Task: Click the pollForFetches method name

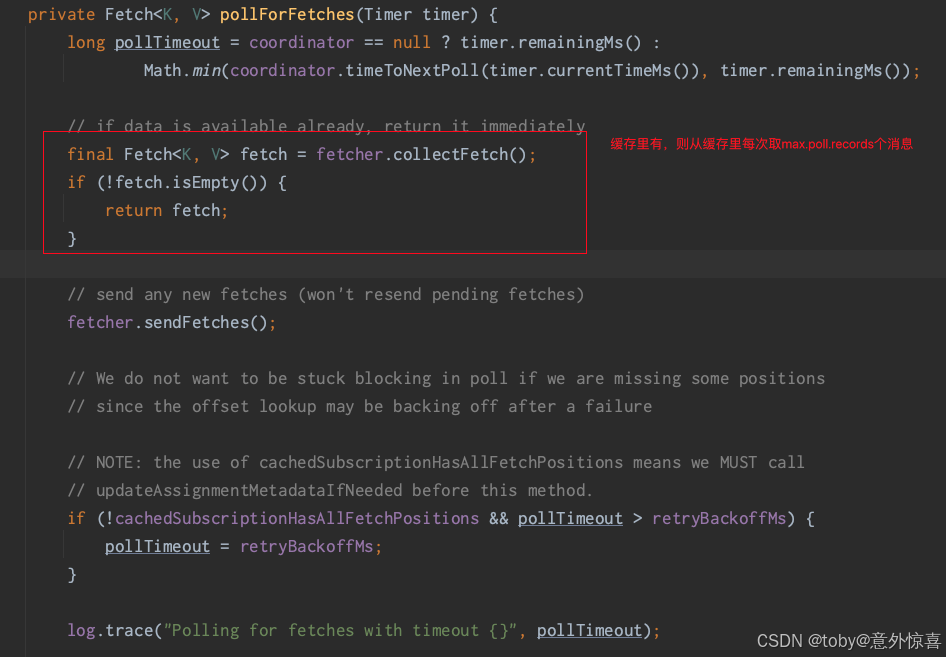Action: pos(287,14)
